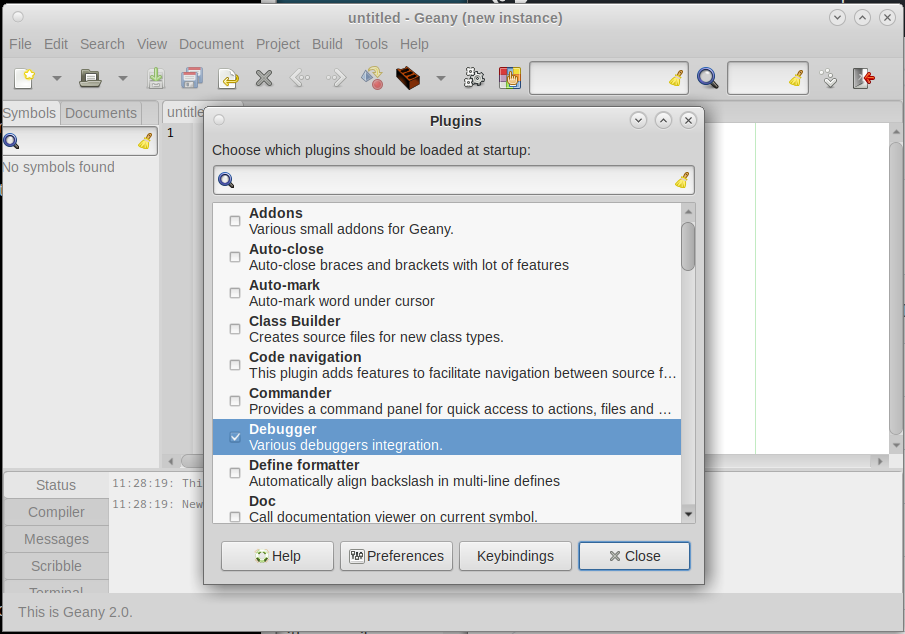Viewport: 905px width, 634px height.
Task: Open the plugin Preferences dialog
Action: pyautogui.click(x=396, y=556)
